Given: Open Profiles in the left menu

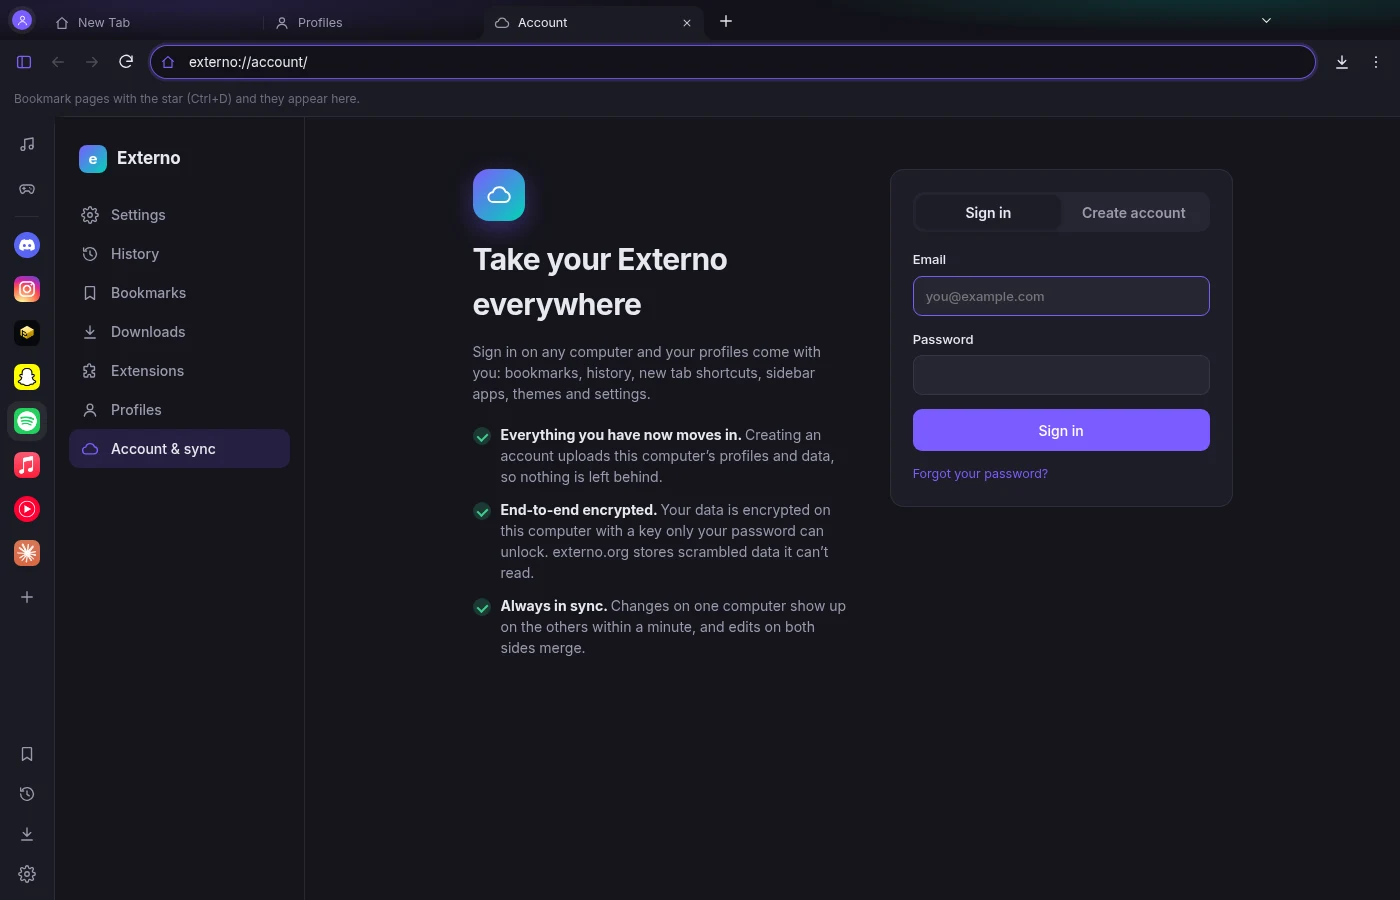Looking at the screenshot, I should (179, 410).
